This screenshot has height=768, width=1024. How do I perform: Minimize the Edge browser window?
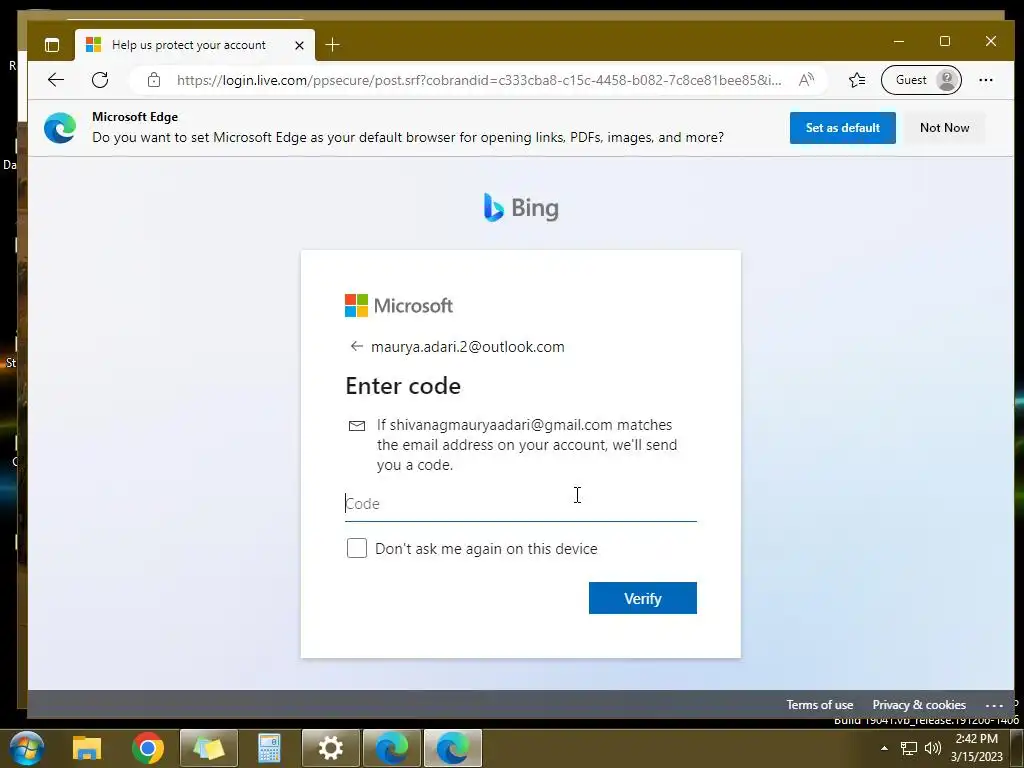point(899,41)
